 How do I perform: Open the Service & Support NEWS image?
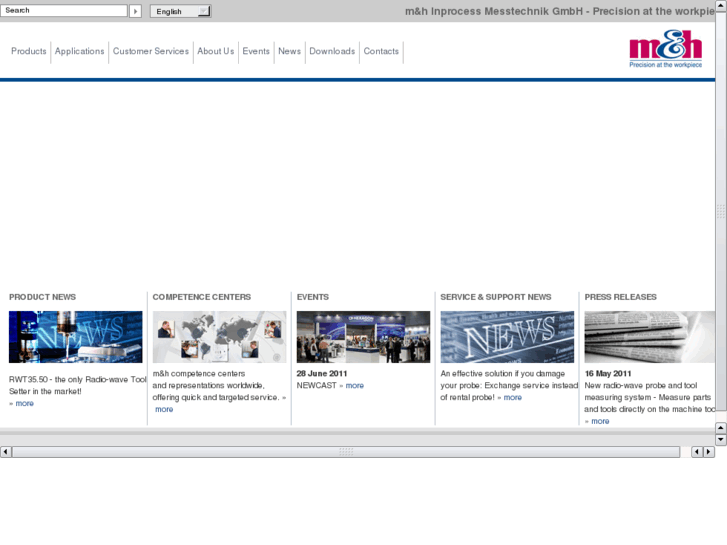507,337
